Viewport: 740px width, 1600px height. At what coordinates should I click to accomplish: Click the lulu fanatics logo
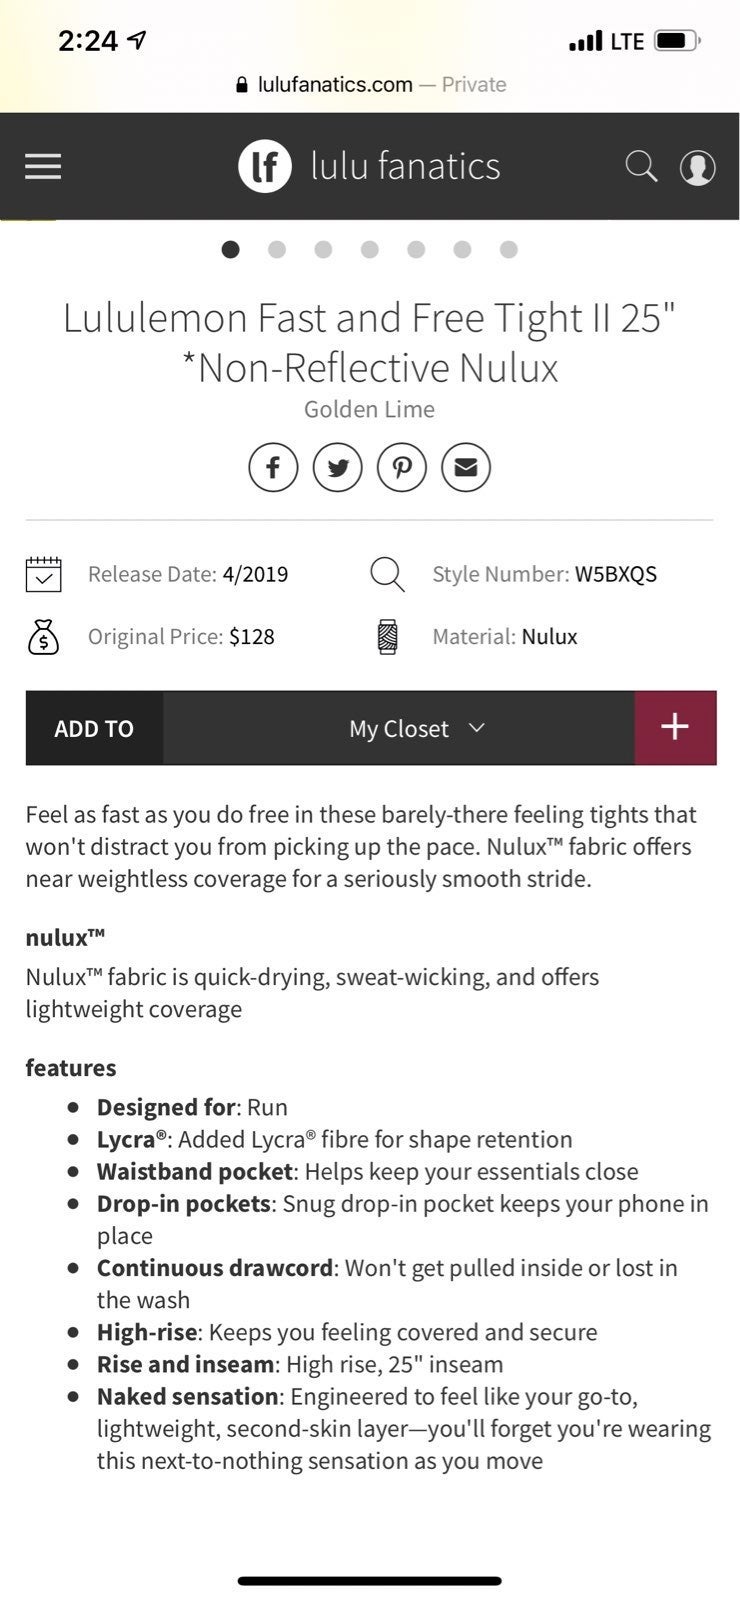point(370,166)
